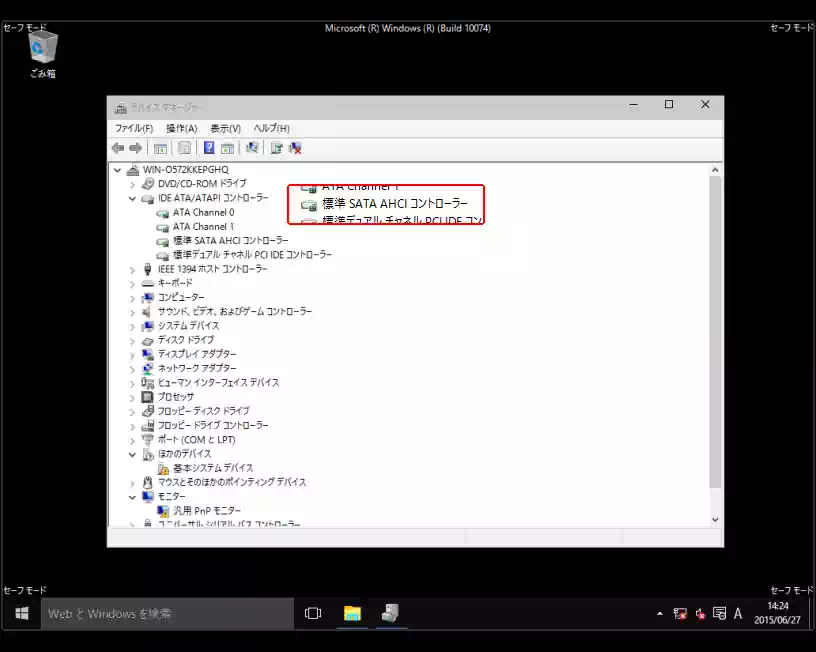Open the ヘルプ(H) menu

[x=272, y=128]
